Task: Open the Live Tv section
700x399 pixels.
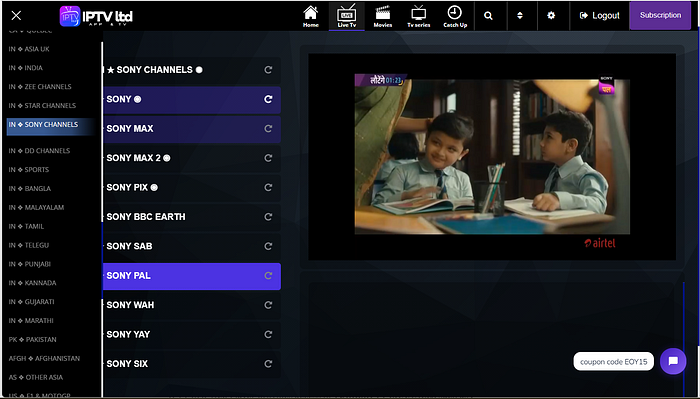Action: tap(347, 17)
